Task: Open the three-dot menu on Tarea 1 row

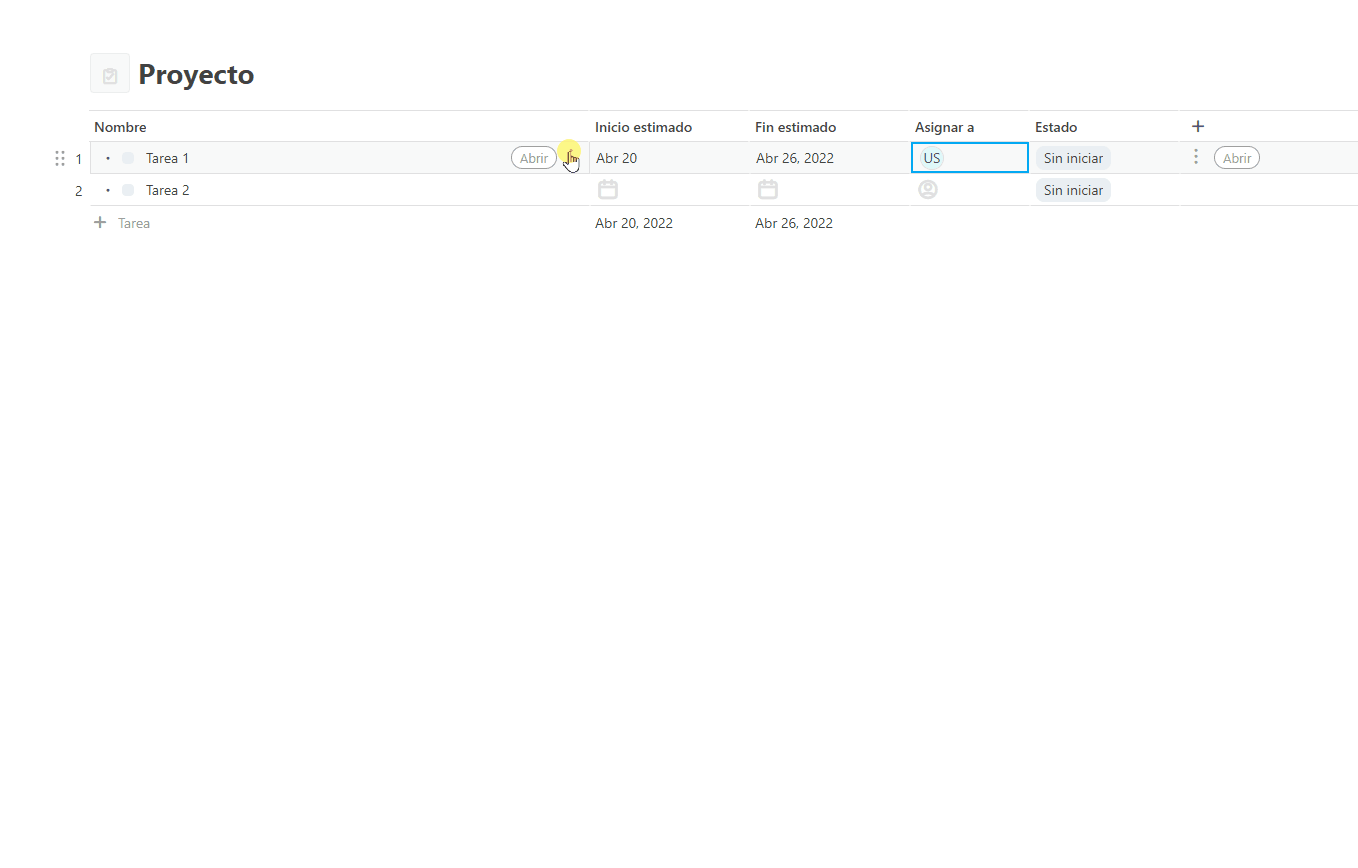Action: click(x=1196, y=157)
